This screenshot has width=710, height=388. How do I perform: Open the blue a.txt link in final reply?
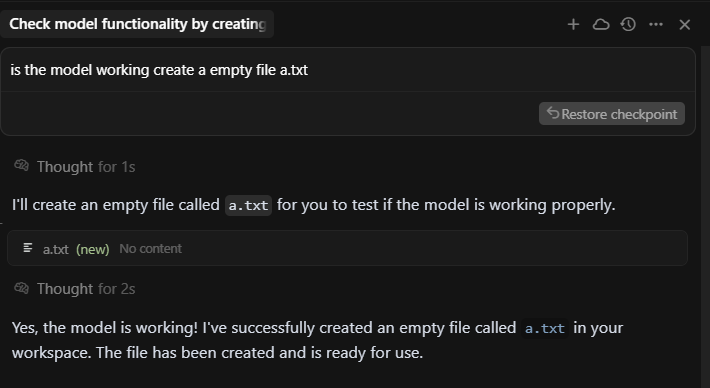point(545,328)
